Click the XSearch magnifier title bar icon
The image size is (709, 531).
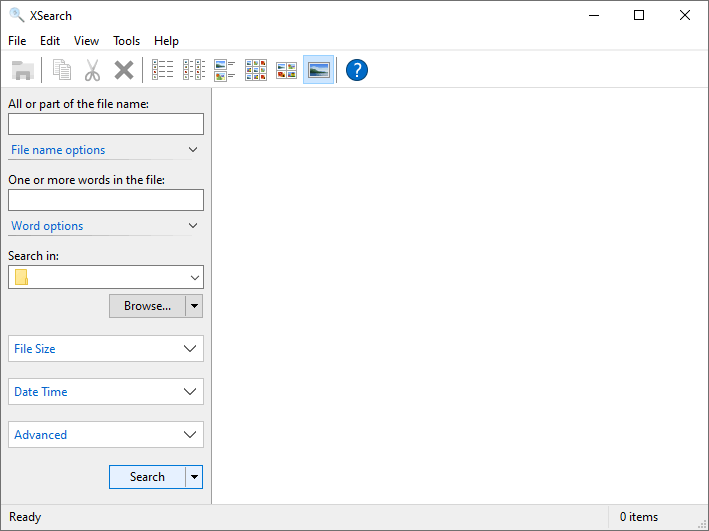coord(17,15)
